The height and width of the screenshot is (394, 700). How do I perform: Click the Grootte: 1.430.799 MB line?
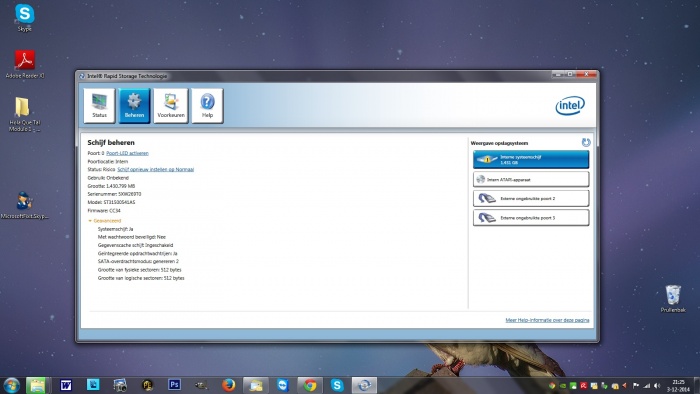click(111, 186)
